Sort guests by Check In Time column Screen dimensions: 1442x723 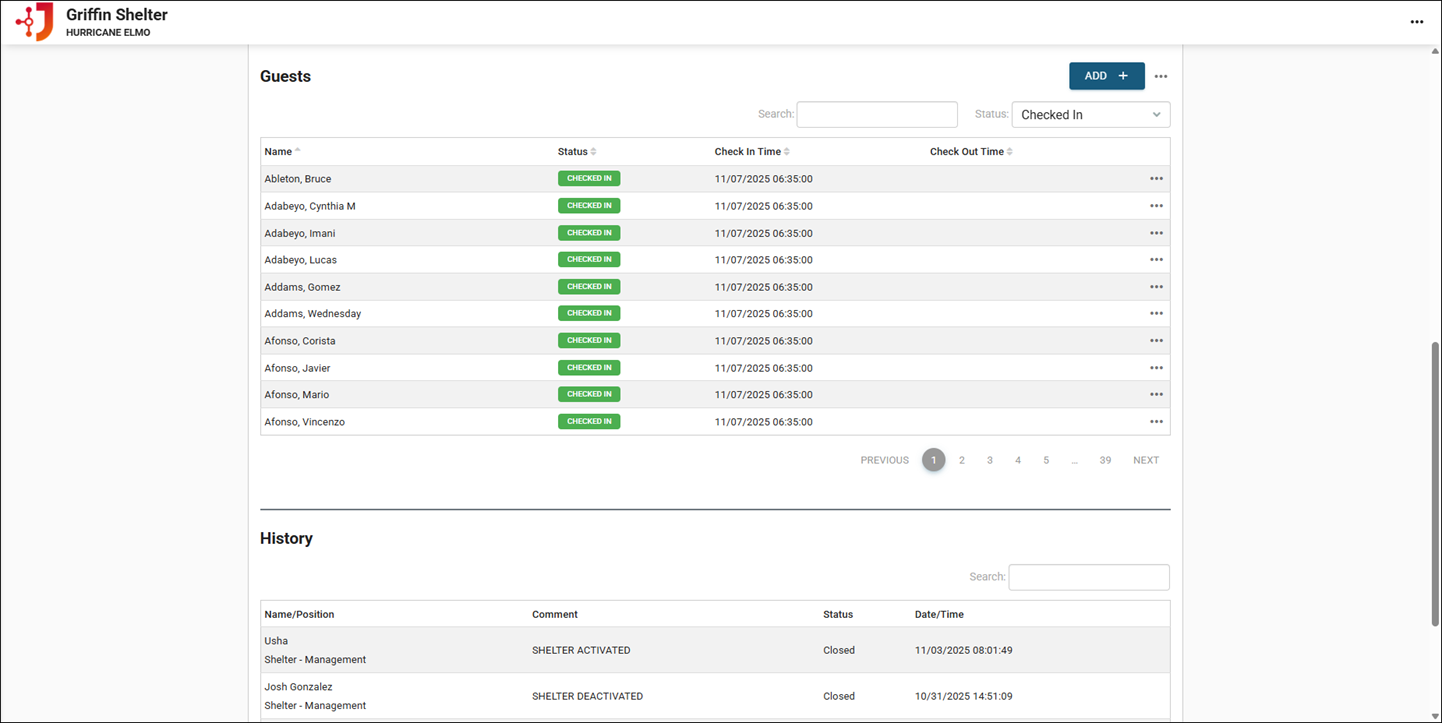[x=747, y=152]
